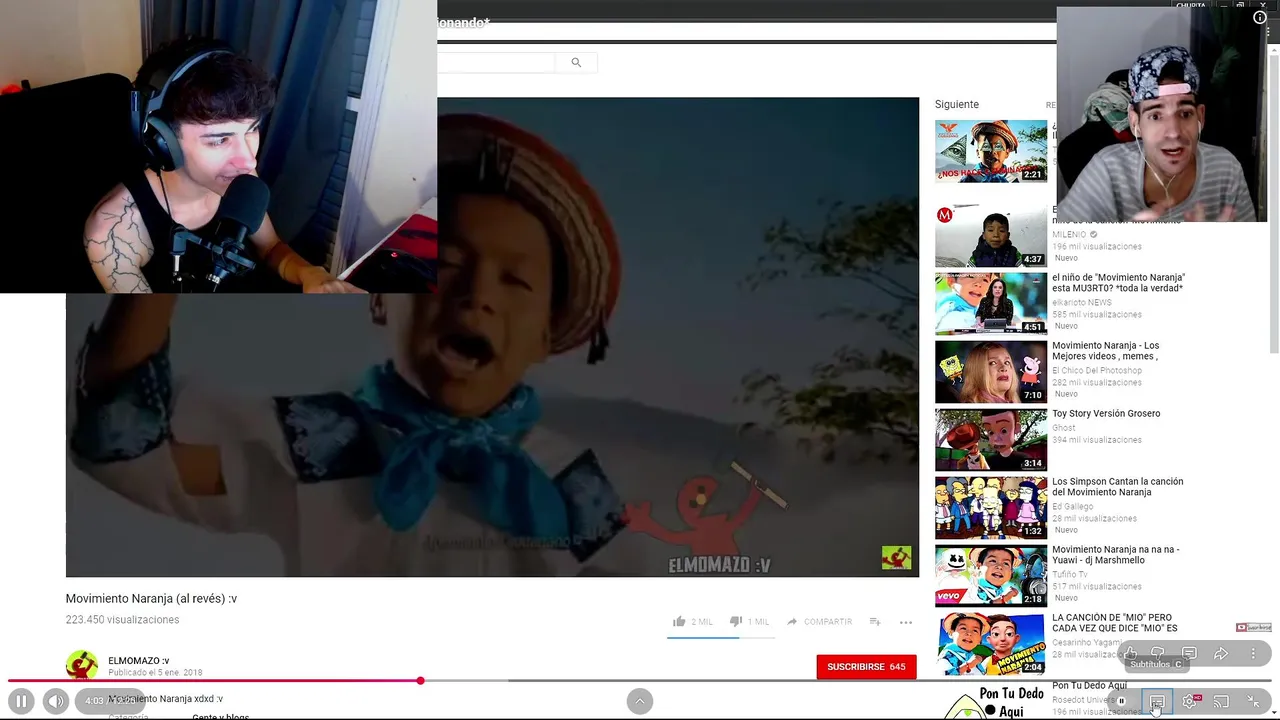
Task: Click the cast to TV icon
Action: tap(1221, 701)
